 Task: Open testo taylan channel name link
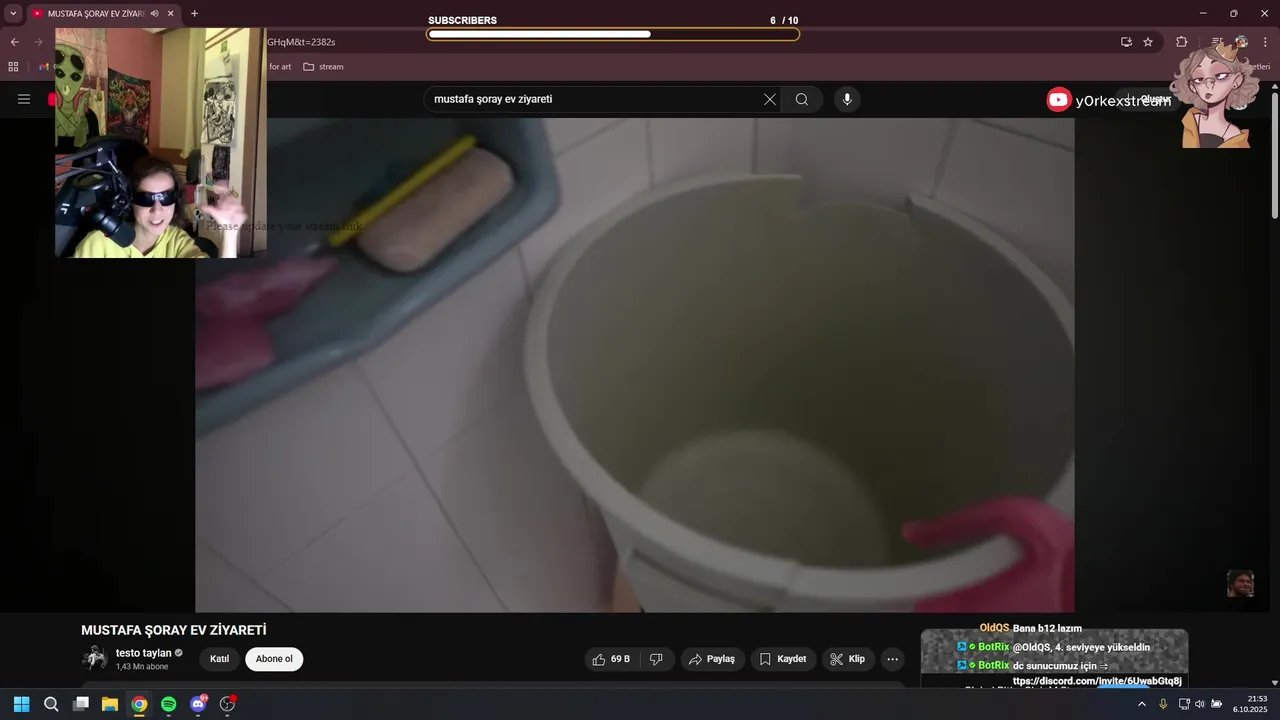point(143,653)
